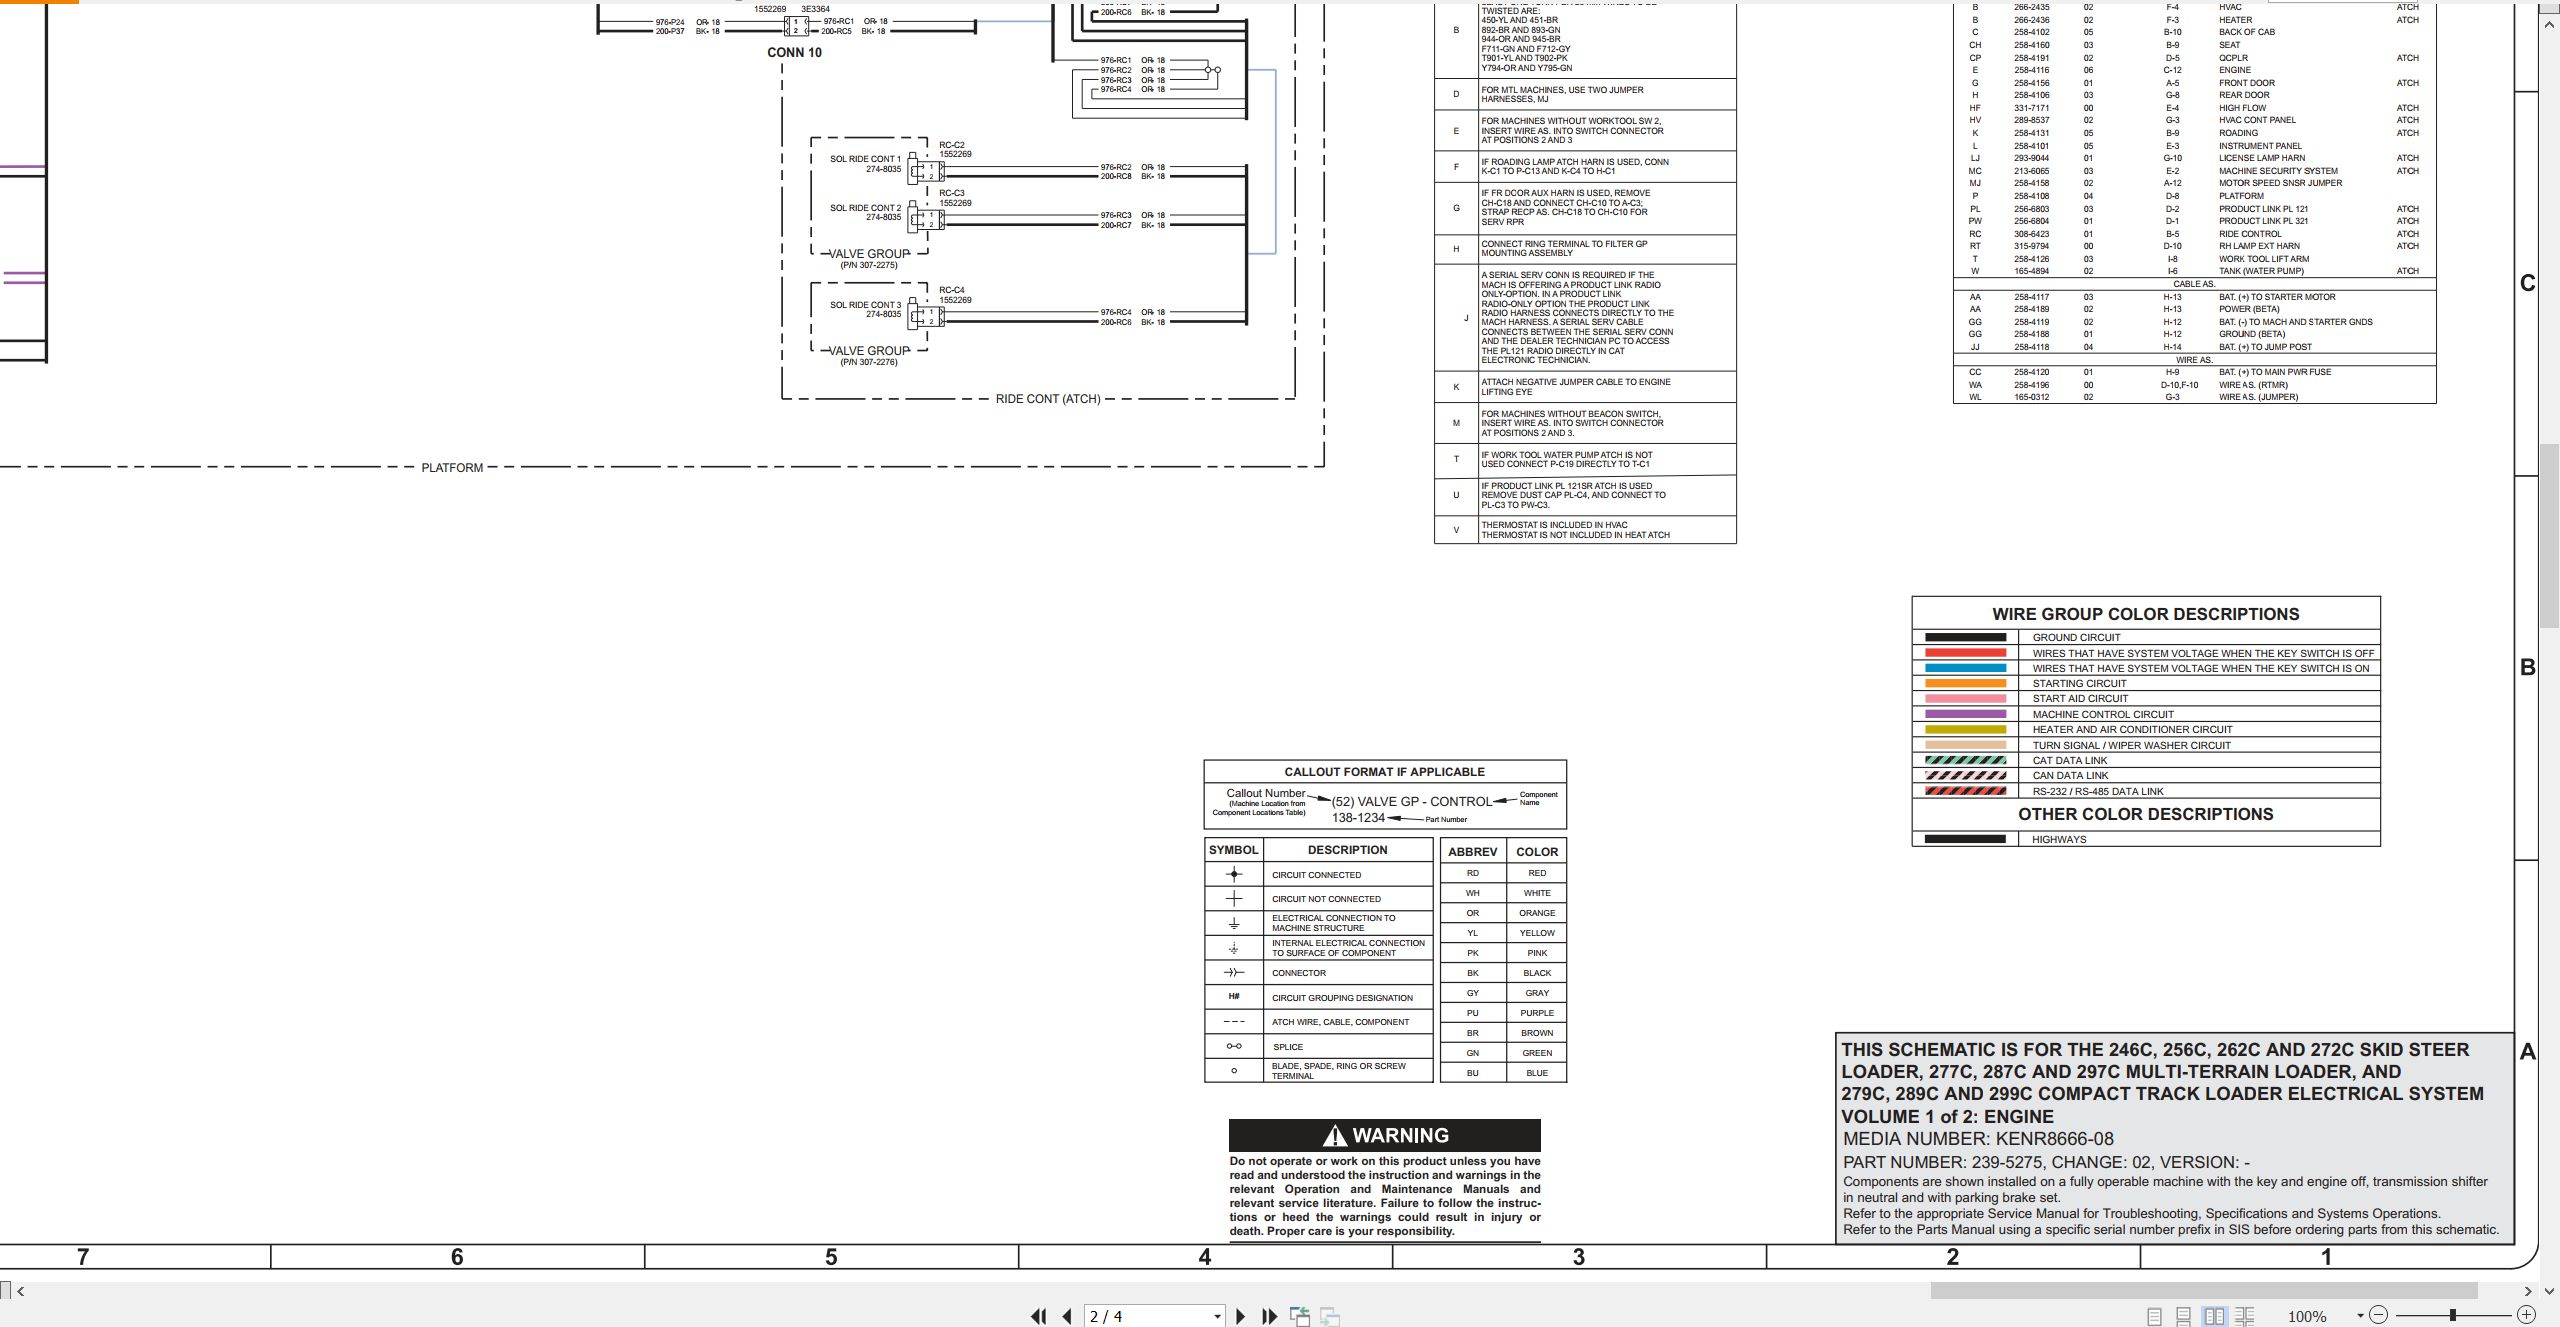This screenshot has width=2560, height=1327.
Task: Click the HIGHWAYS legend entry
Action: pyautogui.click(x=2059, y=839)
